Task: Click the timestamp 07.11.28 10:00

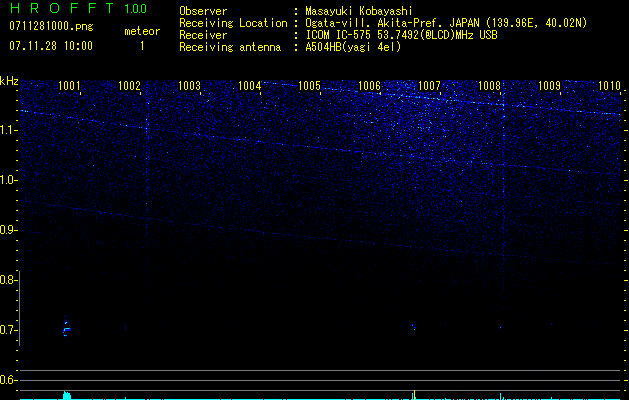Action: (x=51, y=46)
